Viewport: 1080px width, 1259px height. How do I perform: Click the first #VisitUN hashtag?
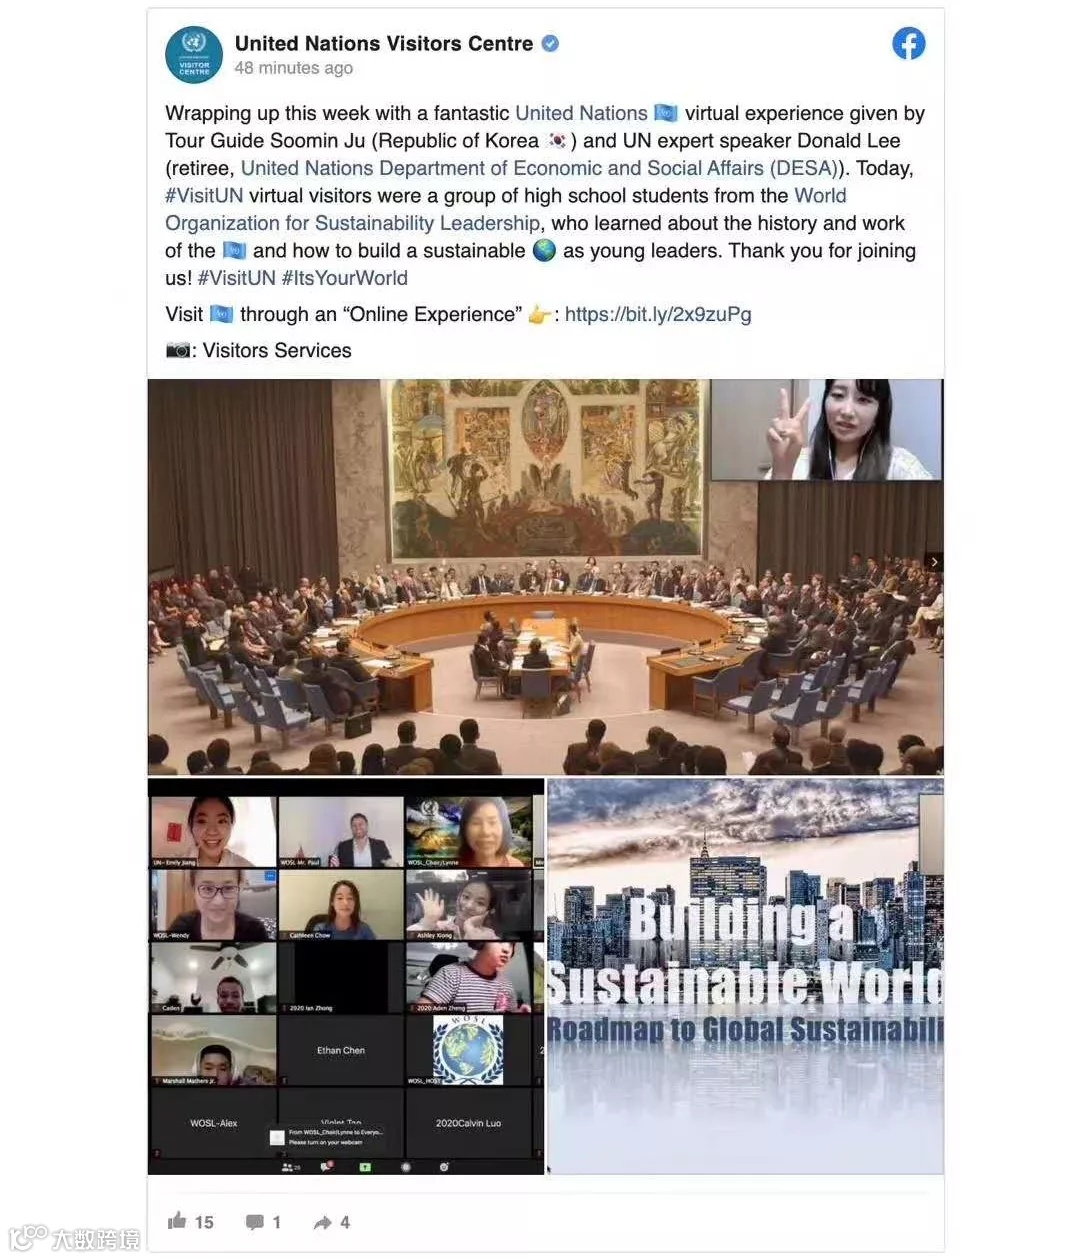(x=204, y=195)
